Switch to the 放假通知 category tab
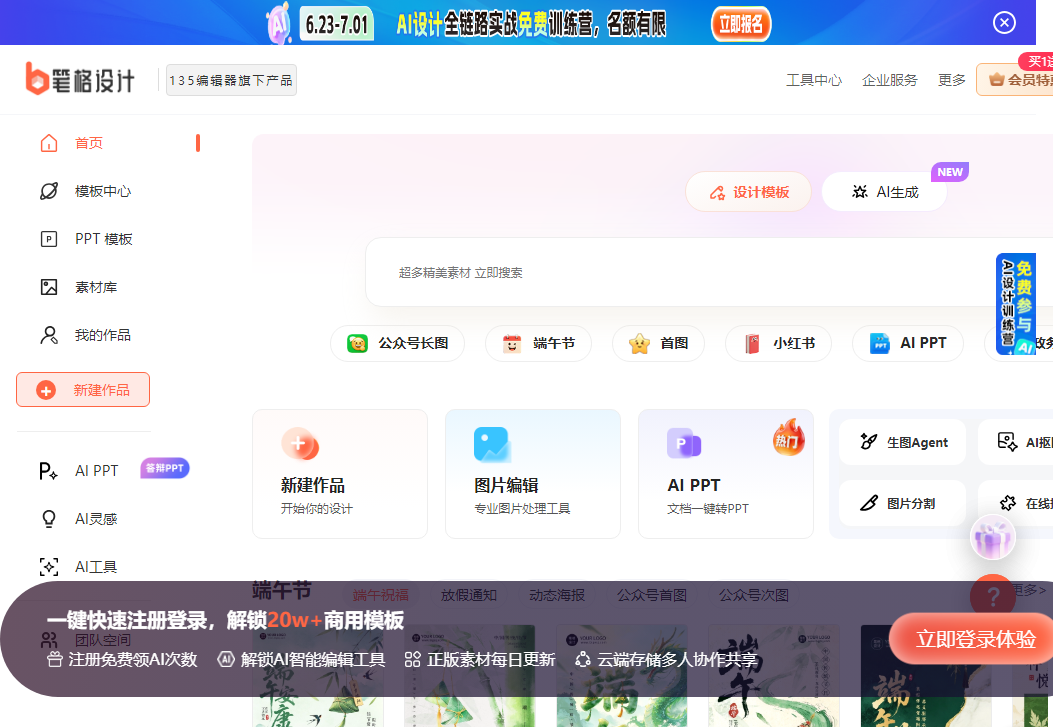Screen dimensions: 1053x727 (469, 595)
